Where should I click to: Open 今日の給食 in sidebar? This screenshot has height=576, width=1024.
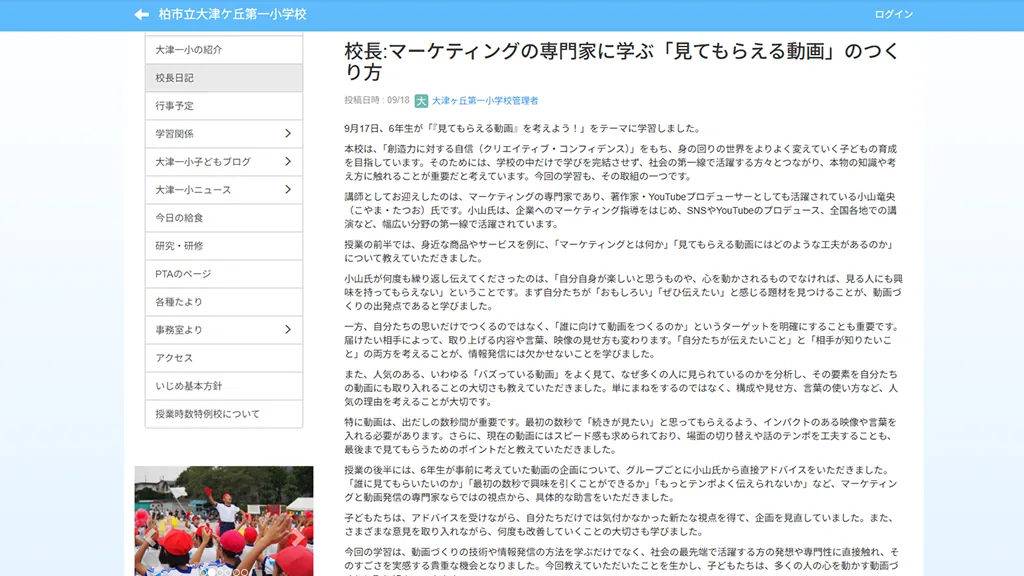tap(224, 217)
